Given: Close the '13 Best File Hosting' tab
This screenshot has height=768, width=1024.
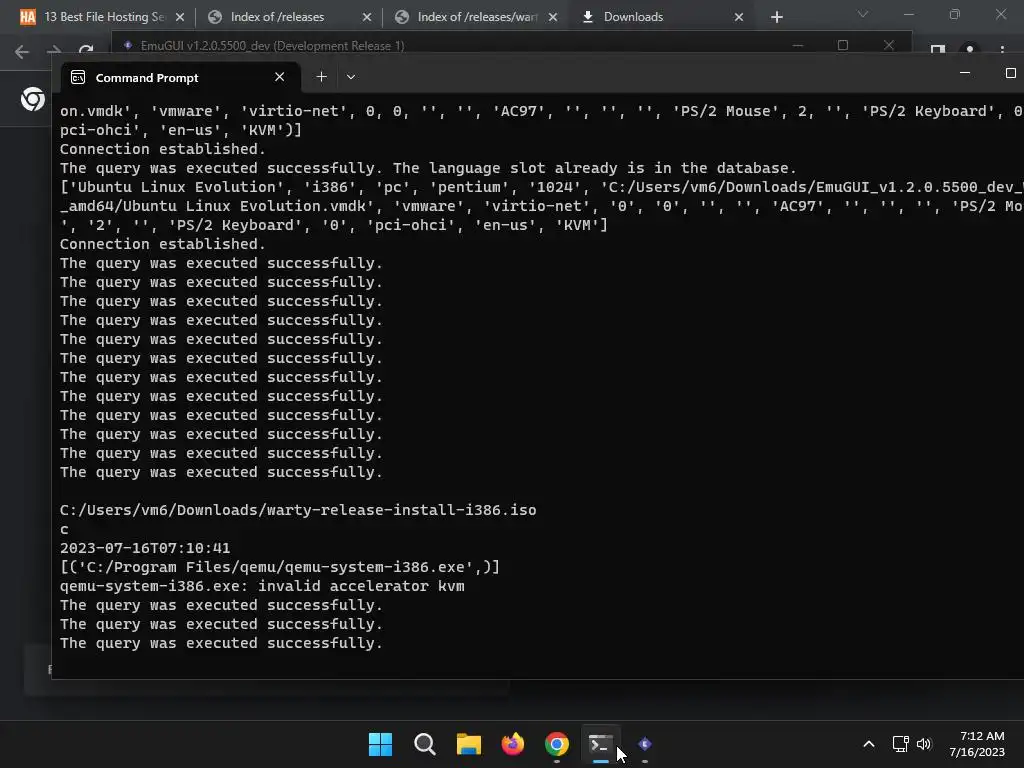Looking at the screenshot, I should point(180,17).
